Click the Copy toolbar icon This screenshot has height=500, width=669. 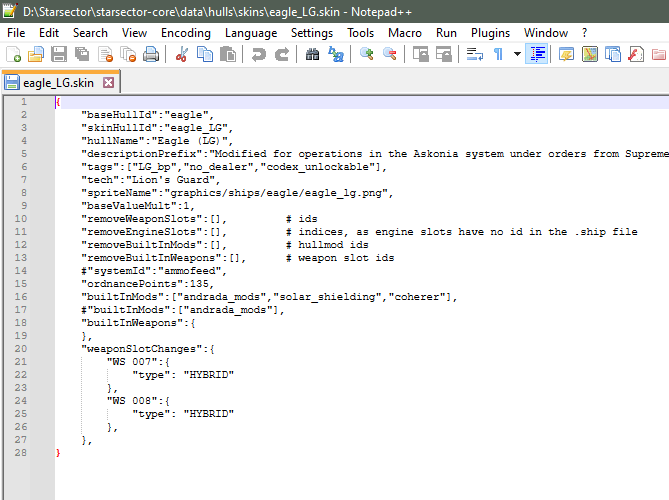coord(205,55)
